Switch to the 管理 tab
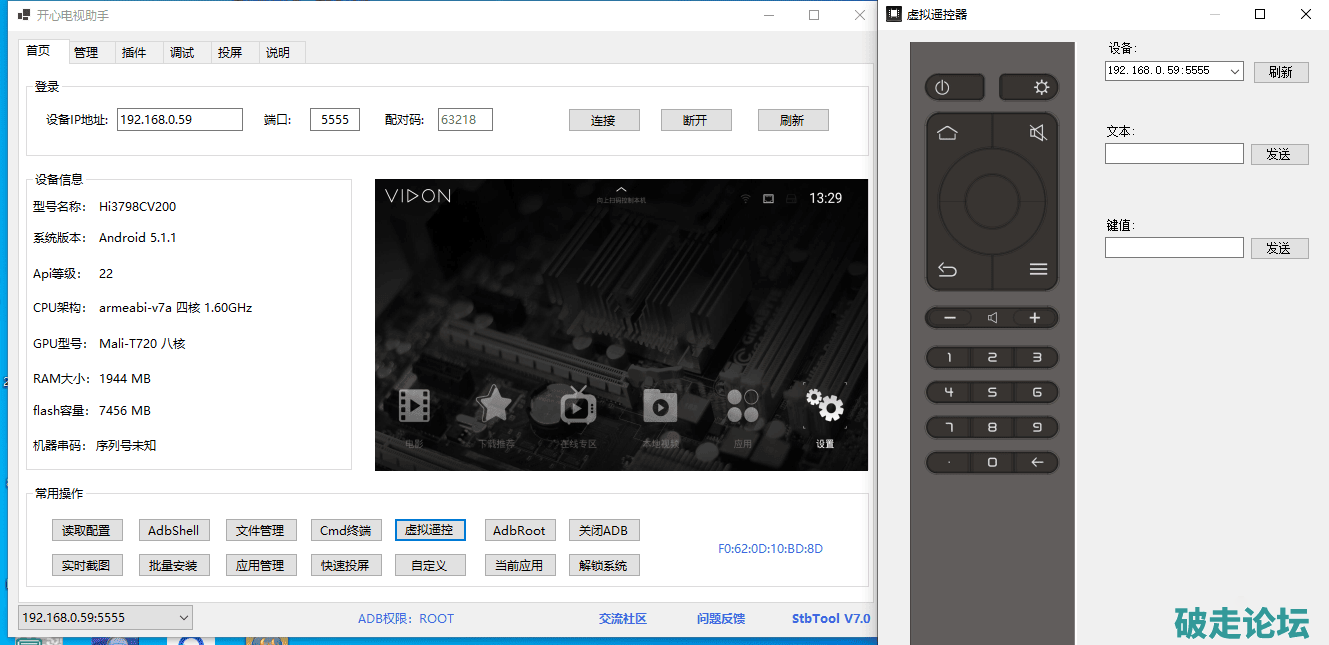 [86, 53]
